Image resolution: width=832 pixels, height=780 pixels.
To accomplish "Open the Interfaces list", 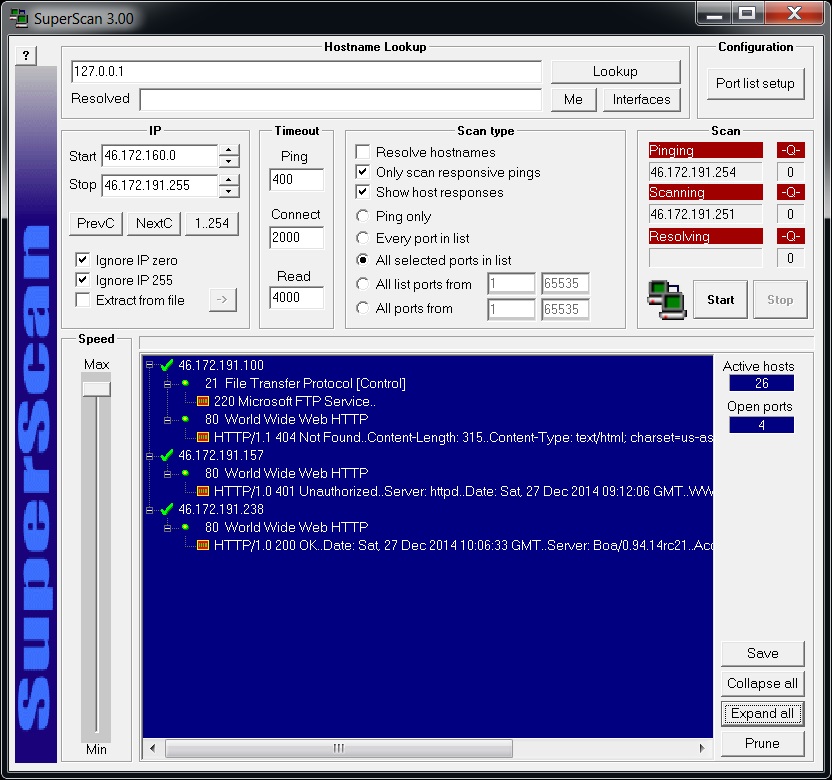I will coord(642,100).
